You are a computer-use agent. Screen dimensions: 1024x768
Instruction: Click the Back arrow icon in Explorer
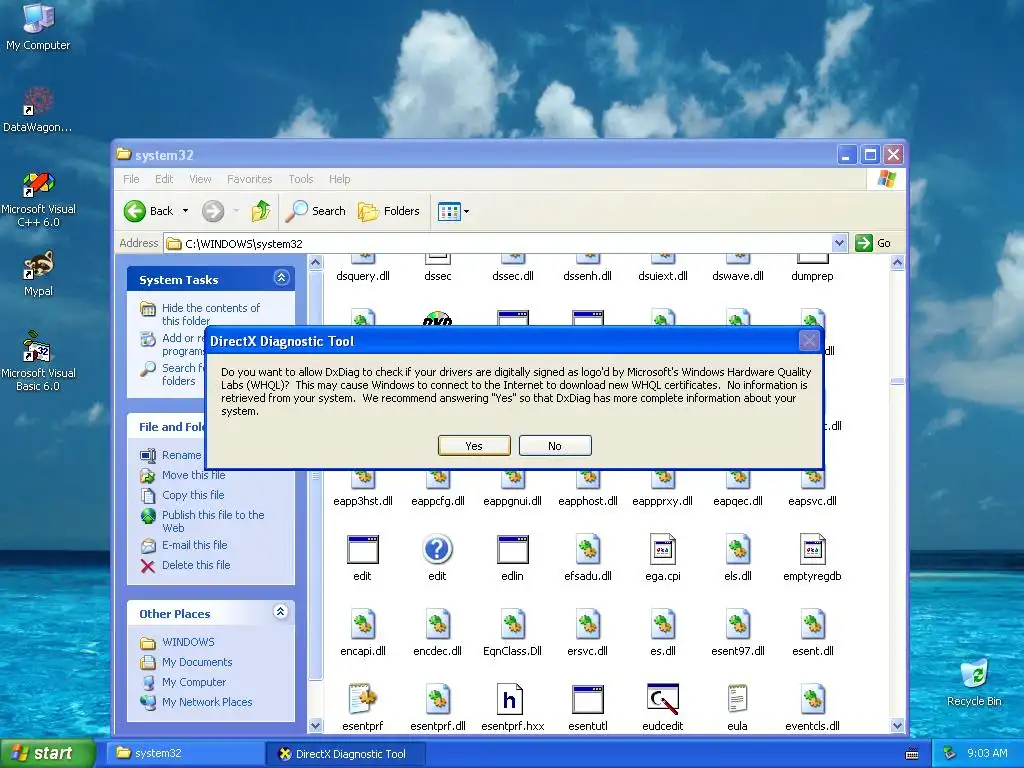pyautogui.click(x=135, y=211)
